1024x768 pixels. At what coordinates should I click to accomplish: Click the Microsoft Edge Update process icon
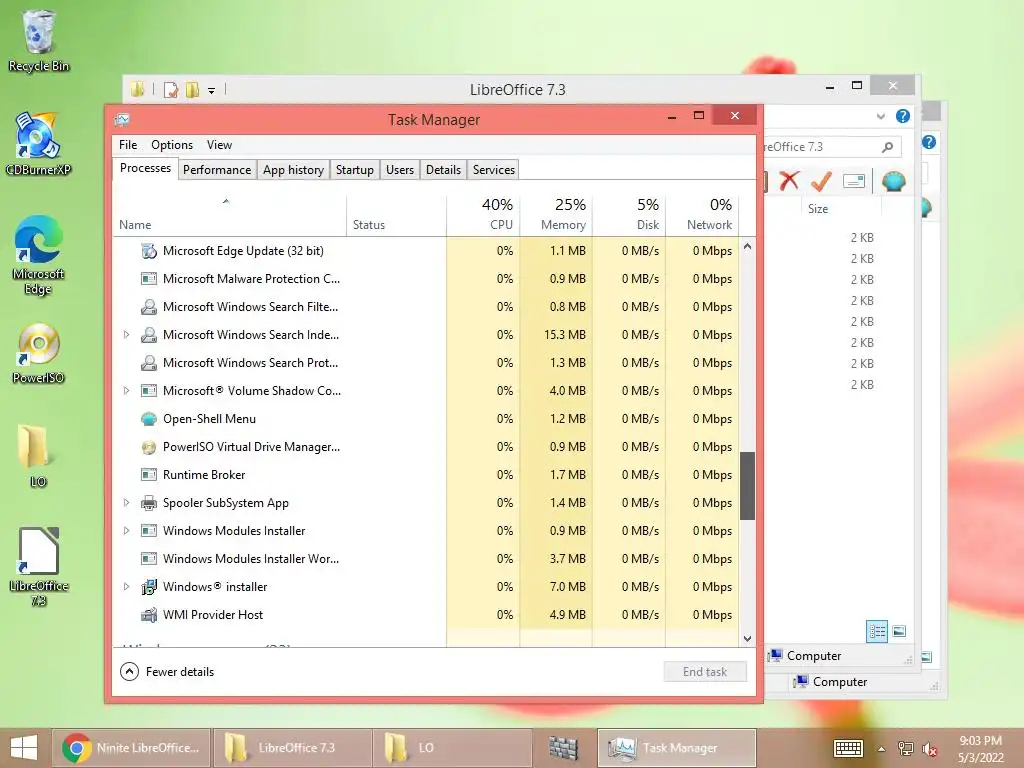point(149,251)
